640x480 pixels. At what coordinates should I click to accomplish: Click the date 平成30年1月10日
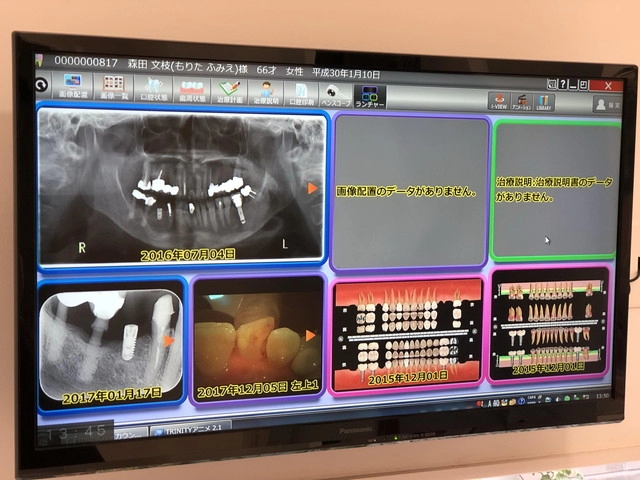click(346, 73)
